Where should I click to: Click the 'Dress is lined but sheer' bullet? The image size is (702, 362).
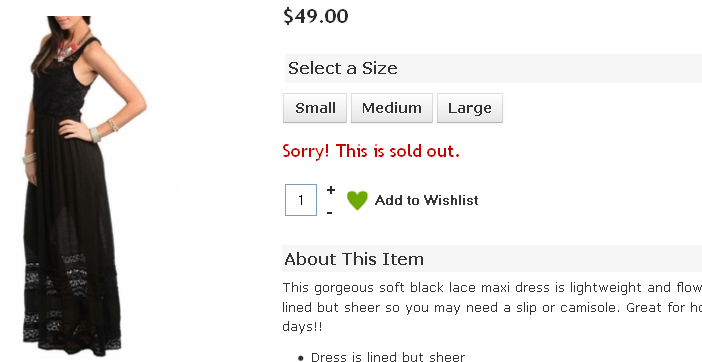[388, 357]
